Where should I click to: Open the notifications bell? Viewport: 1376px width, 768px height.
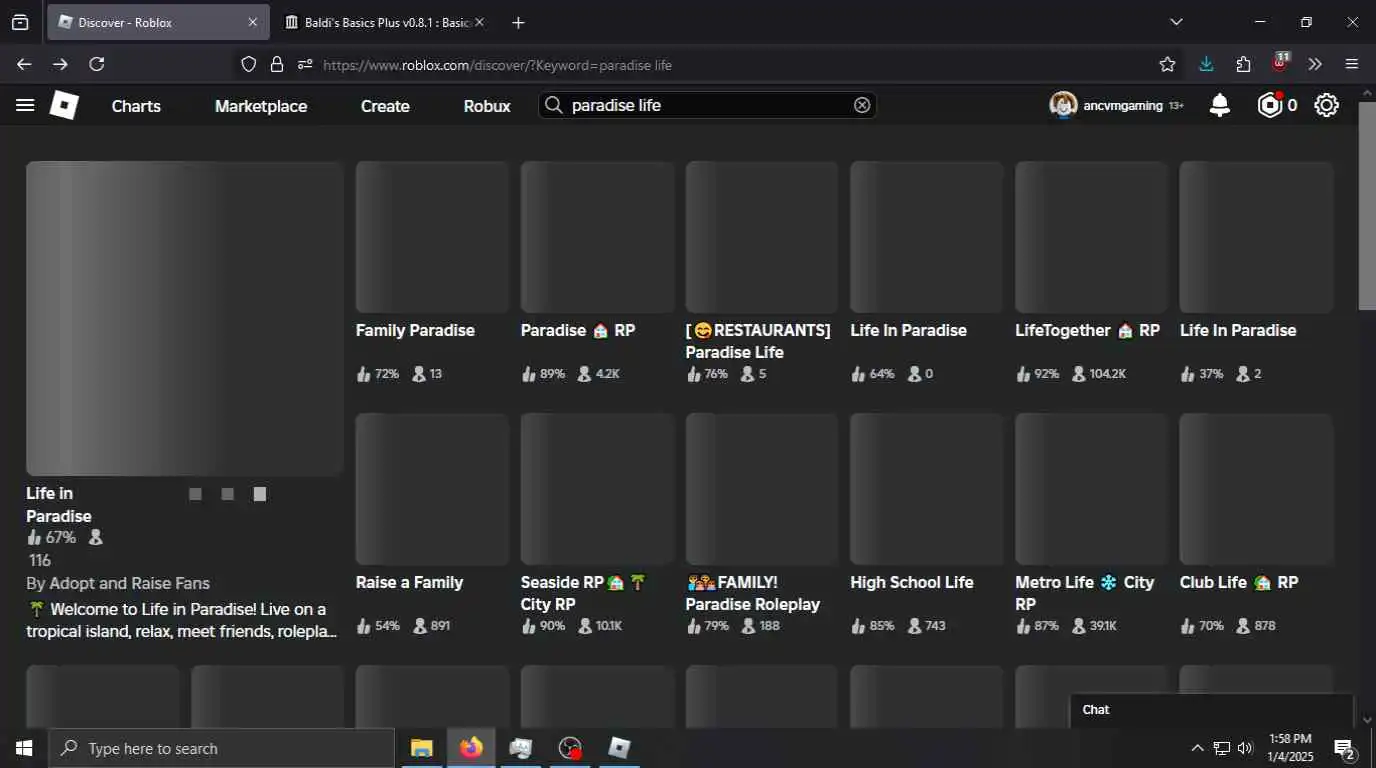pyautogui.click(x=1220, y=105)
